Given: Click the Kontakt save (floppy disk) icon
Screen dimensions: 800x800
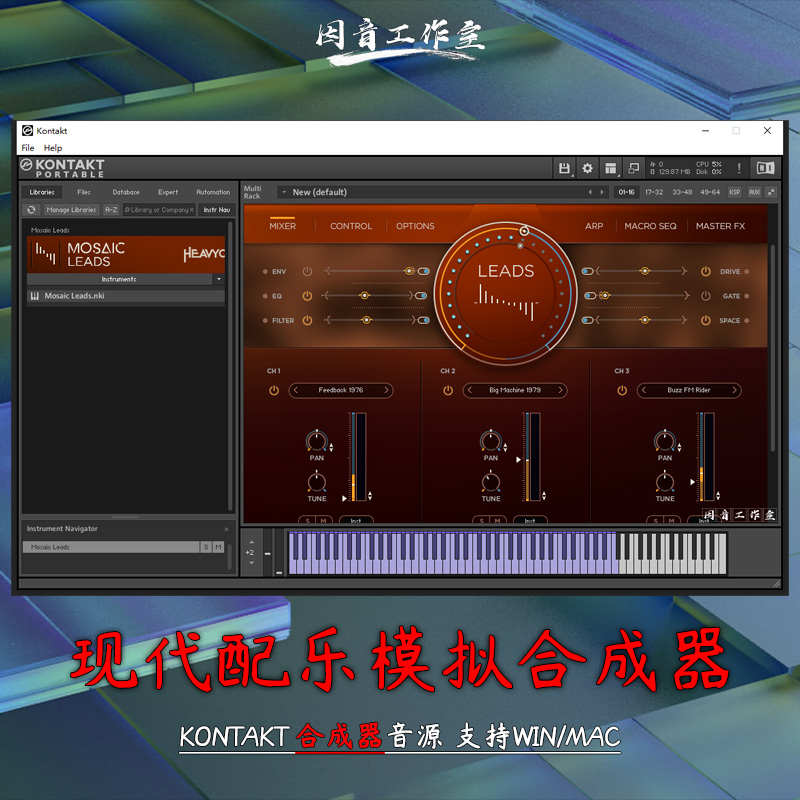Looking at the screenshot, I should point(564,168).
